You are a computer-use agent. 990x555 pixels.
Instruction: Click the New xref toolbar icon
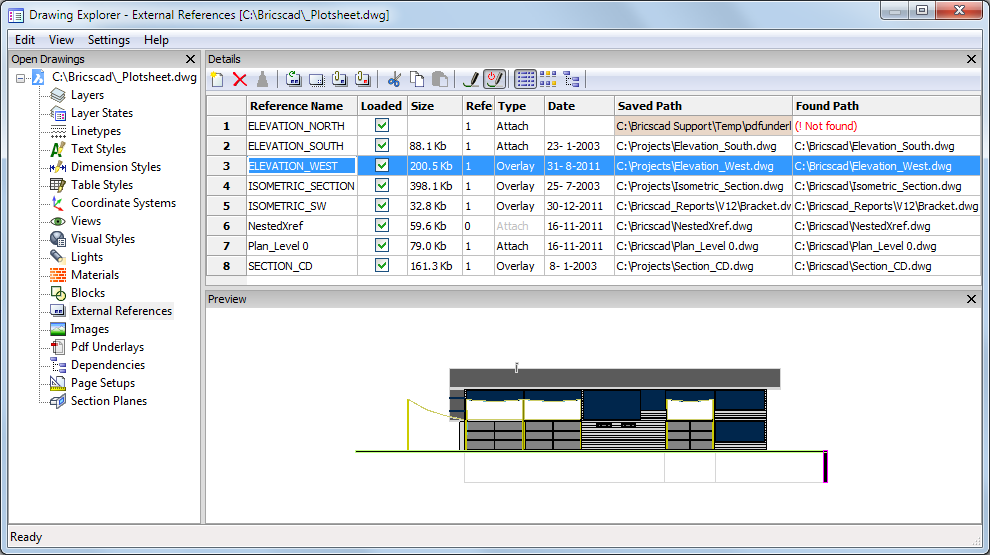(217, 80)
